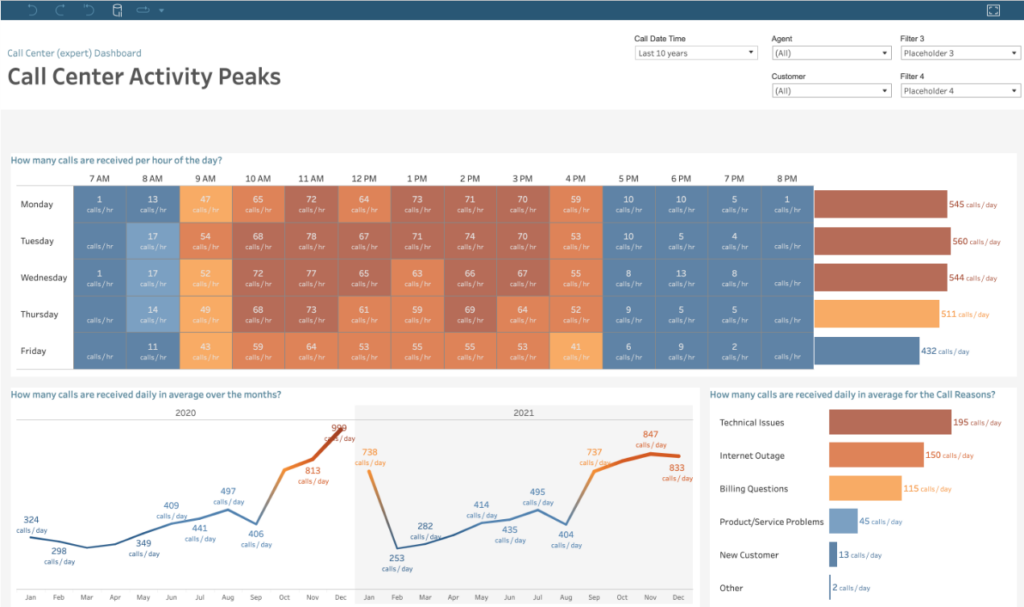Select the Revert icon in the toolbar
Viewport: 1024px width, 607px height.
point(88,10)
